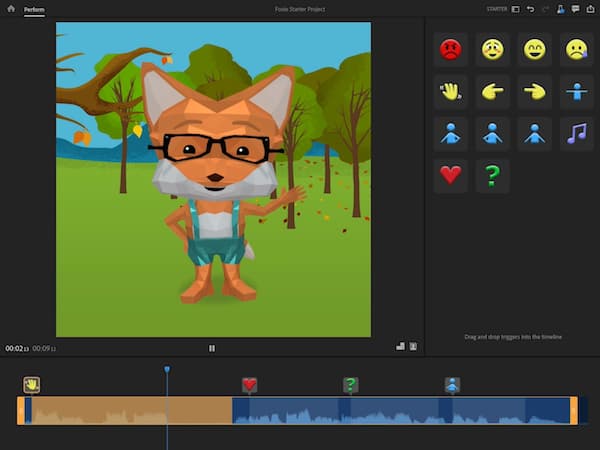Select the arms outstretched pose trigger
The height and width of the screenshot is (450, 600).
577,92
